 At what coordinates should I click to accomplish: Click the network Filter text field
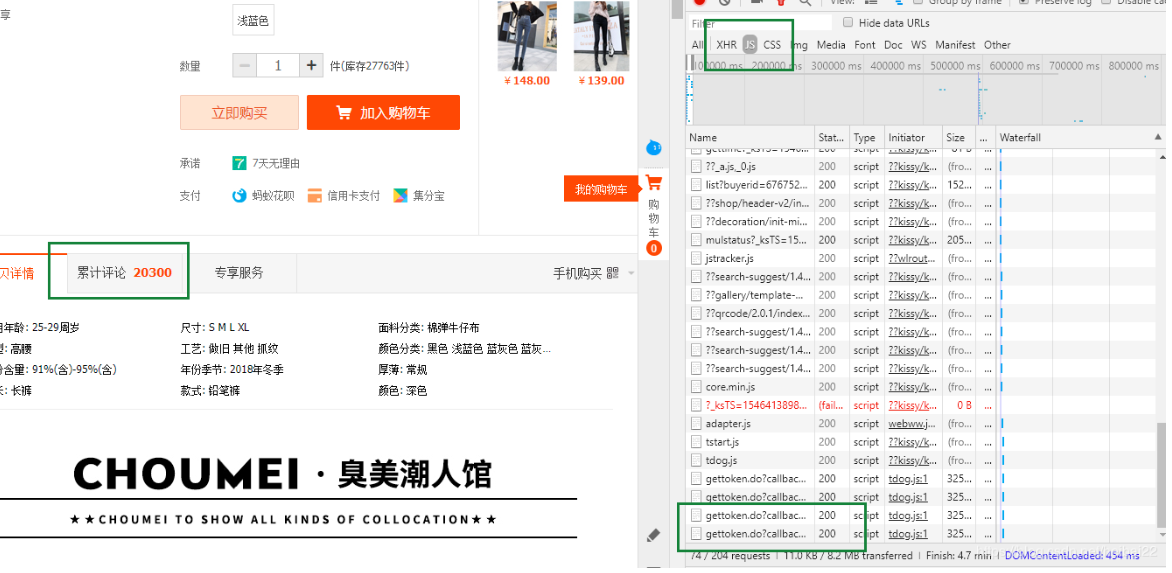pos(760,23)
